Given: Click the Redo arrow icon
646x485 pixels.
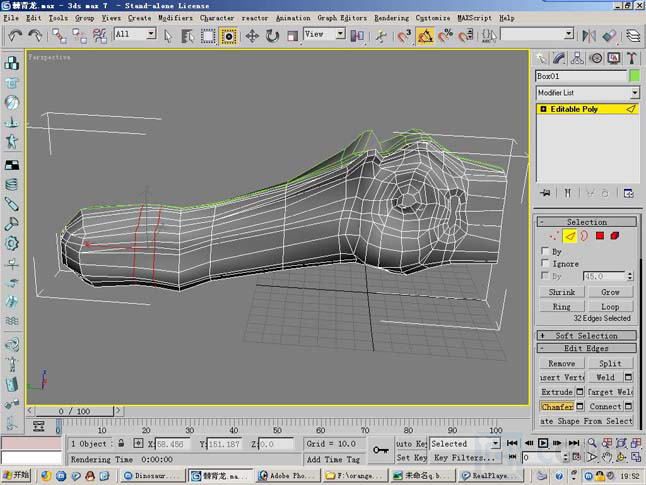Looking at the screenshot, I should pyautogui.click(x=35, y=36).
